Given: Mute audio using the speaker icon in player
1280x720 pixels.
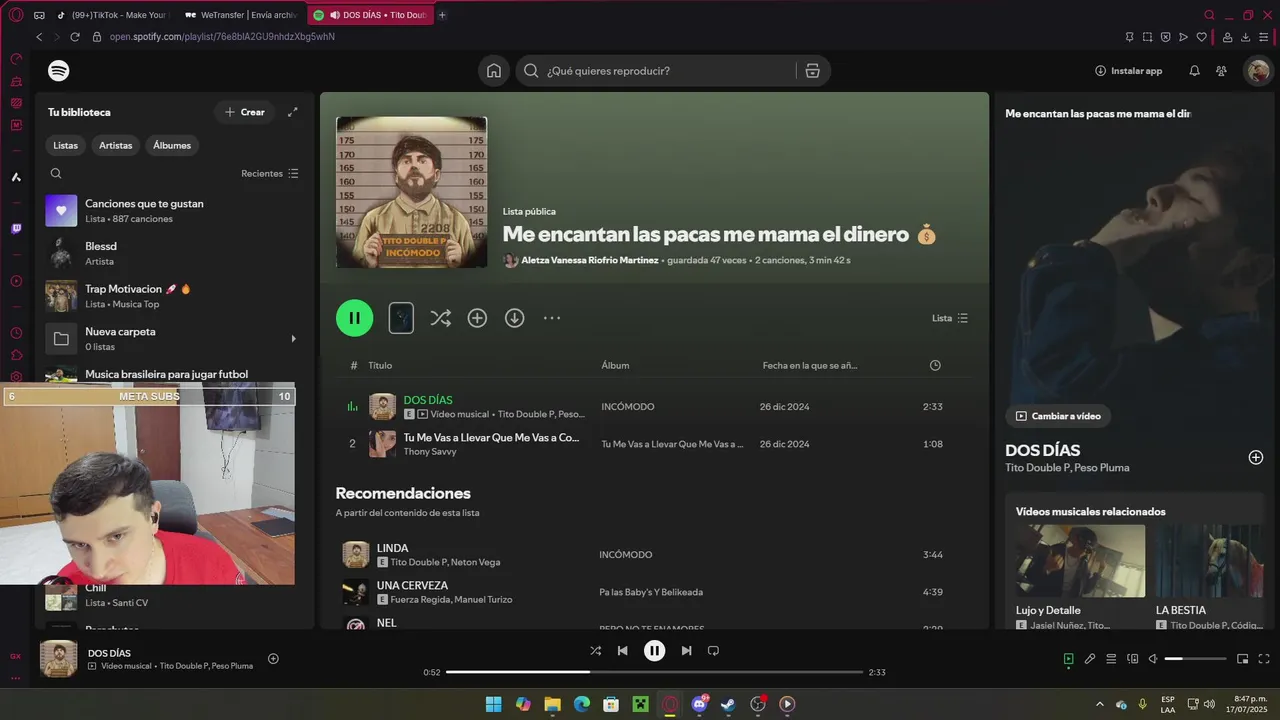Looking at the screenshot, I should pos(1153,659).
